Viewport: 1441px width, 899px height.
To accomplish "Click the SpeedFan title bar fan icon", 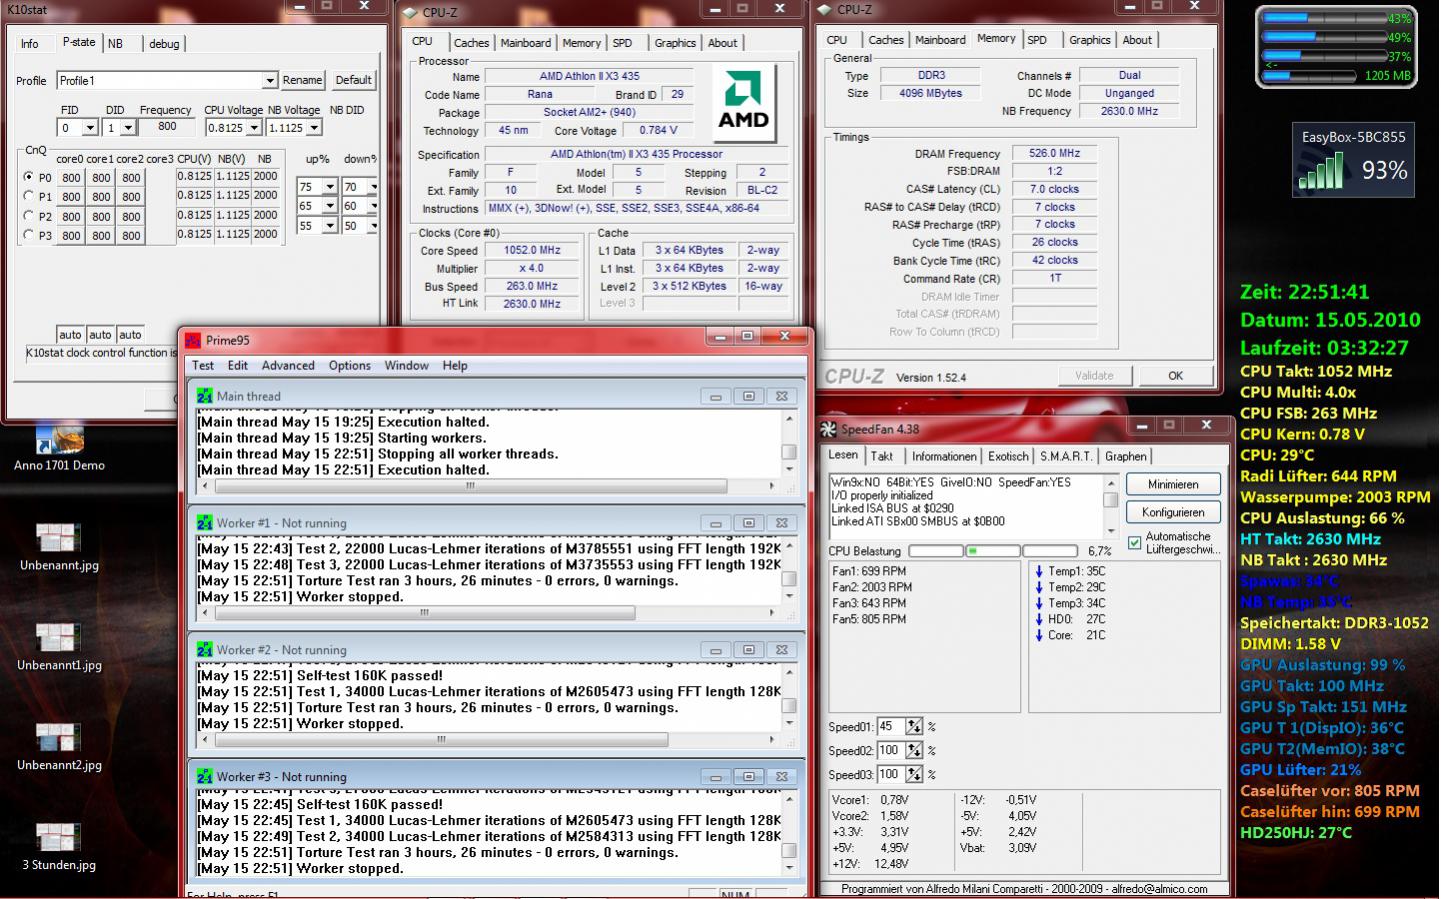I will click(829, 429).
